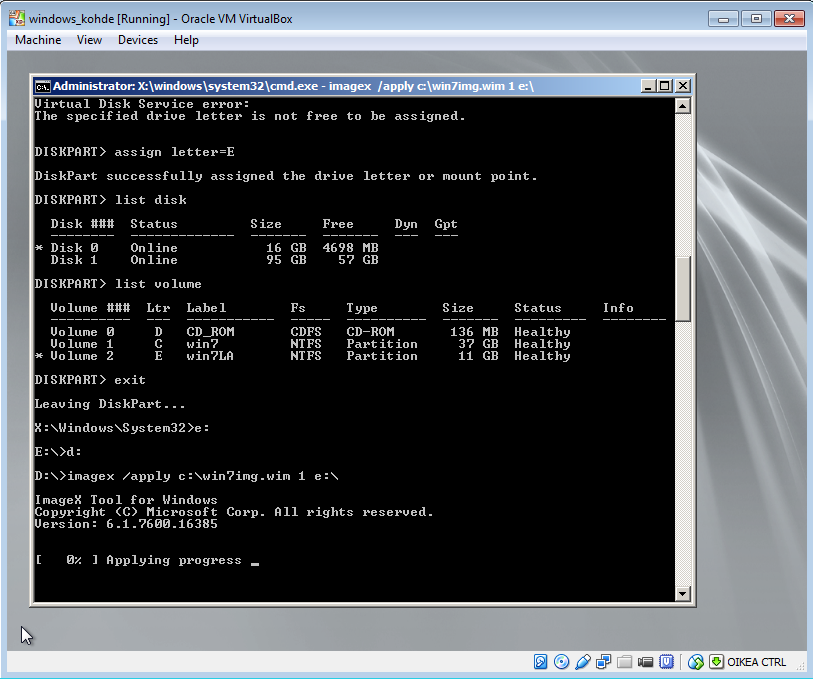Click the USB devices status icon
Viewport: 813px width, 679px height.
[x=583, y=661]
